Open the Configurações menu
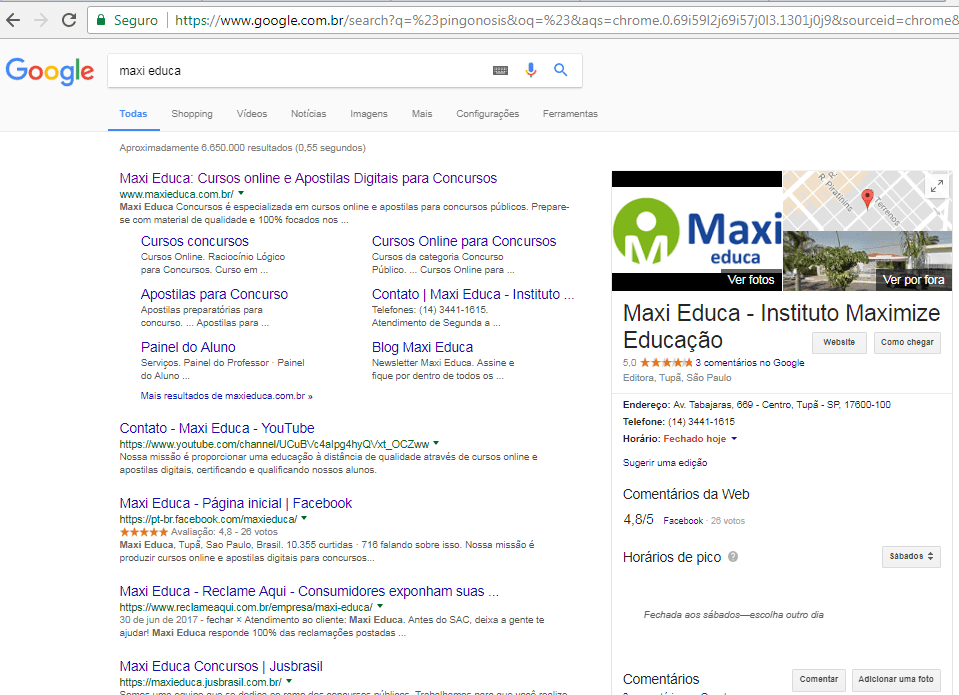Image resolution: width=959 pixels, height=695 pixels. 487,114
